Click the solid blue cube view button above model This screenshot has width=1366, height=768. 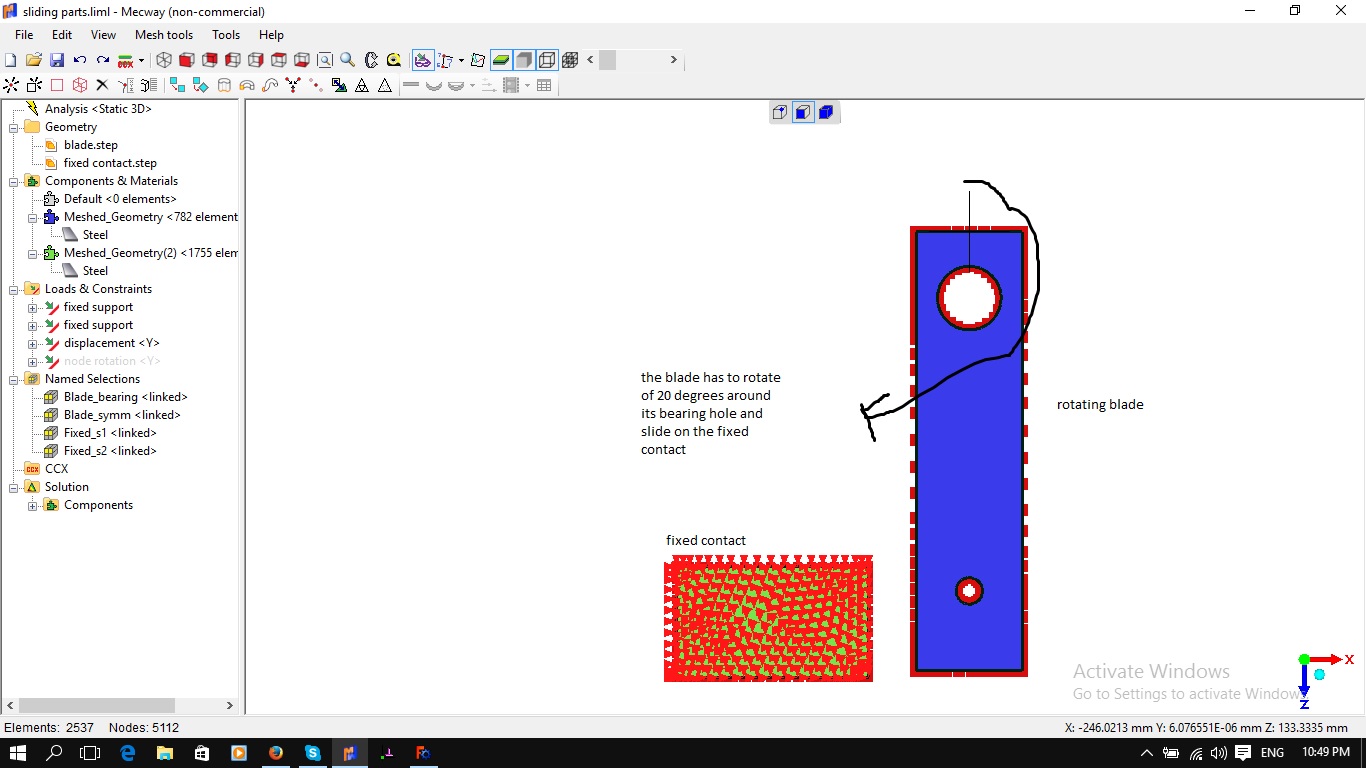click(826, 112)
